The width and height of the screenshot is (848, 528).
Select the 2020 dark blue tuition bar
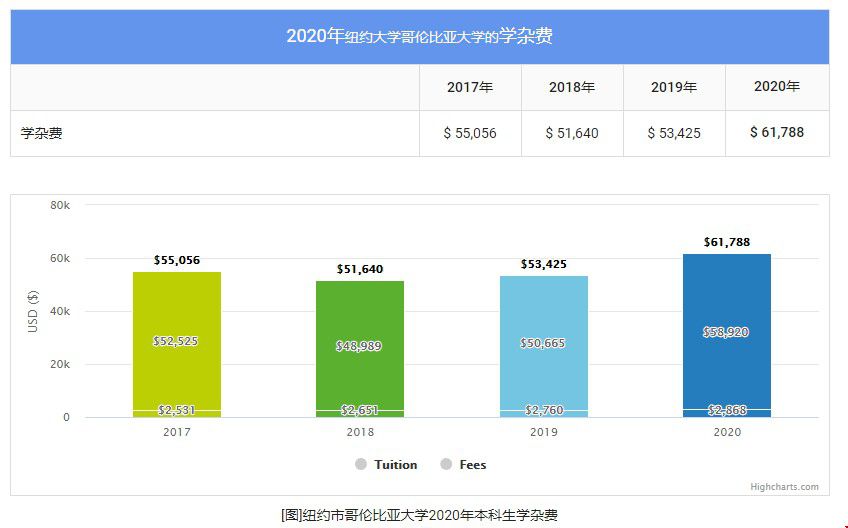pos(727,331)
